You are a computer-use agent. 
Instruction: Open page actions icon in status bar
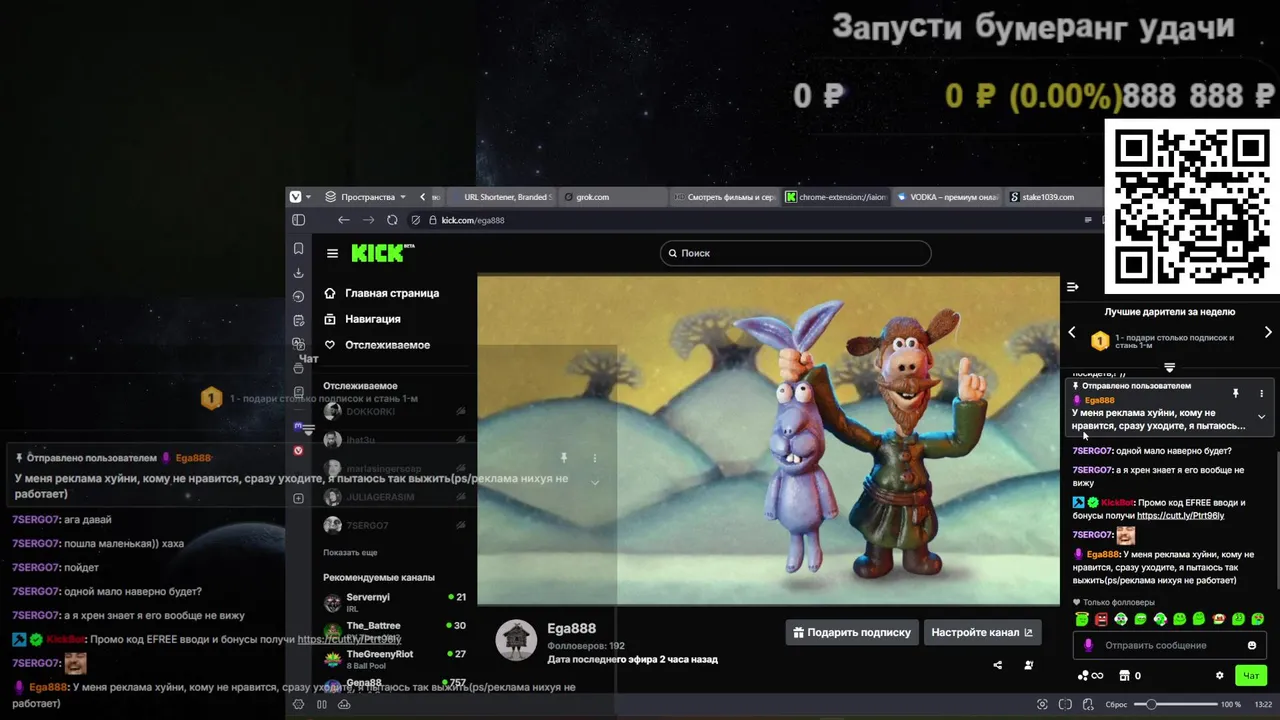pyautogui.click(x=1089, y=704)
